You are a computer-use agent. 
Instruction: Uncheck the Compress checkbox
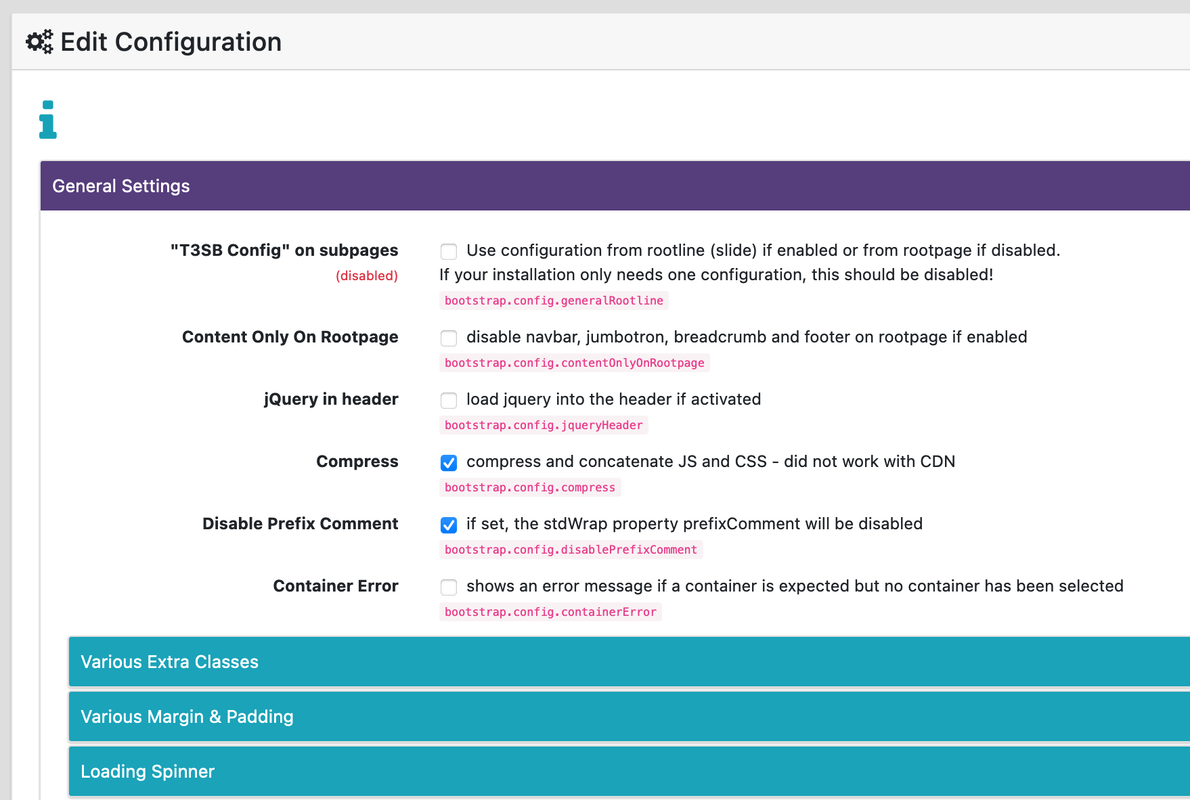pos(449,462)
